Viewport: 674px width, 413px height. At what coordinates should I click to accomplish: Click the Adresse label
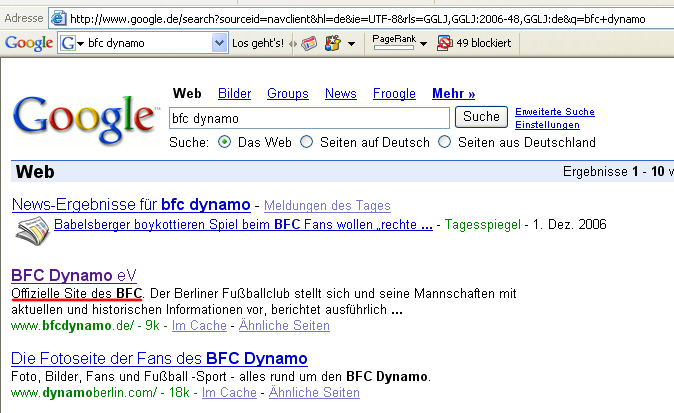tap(24, 18)
